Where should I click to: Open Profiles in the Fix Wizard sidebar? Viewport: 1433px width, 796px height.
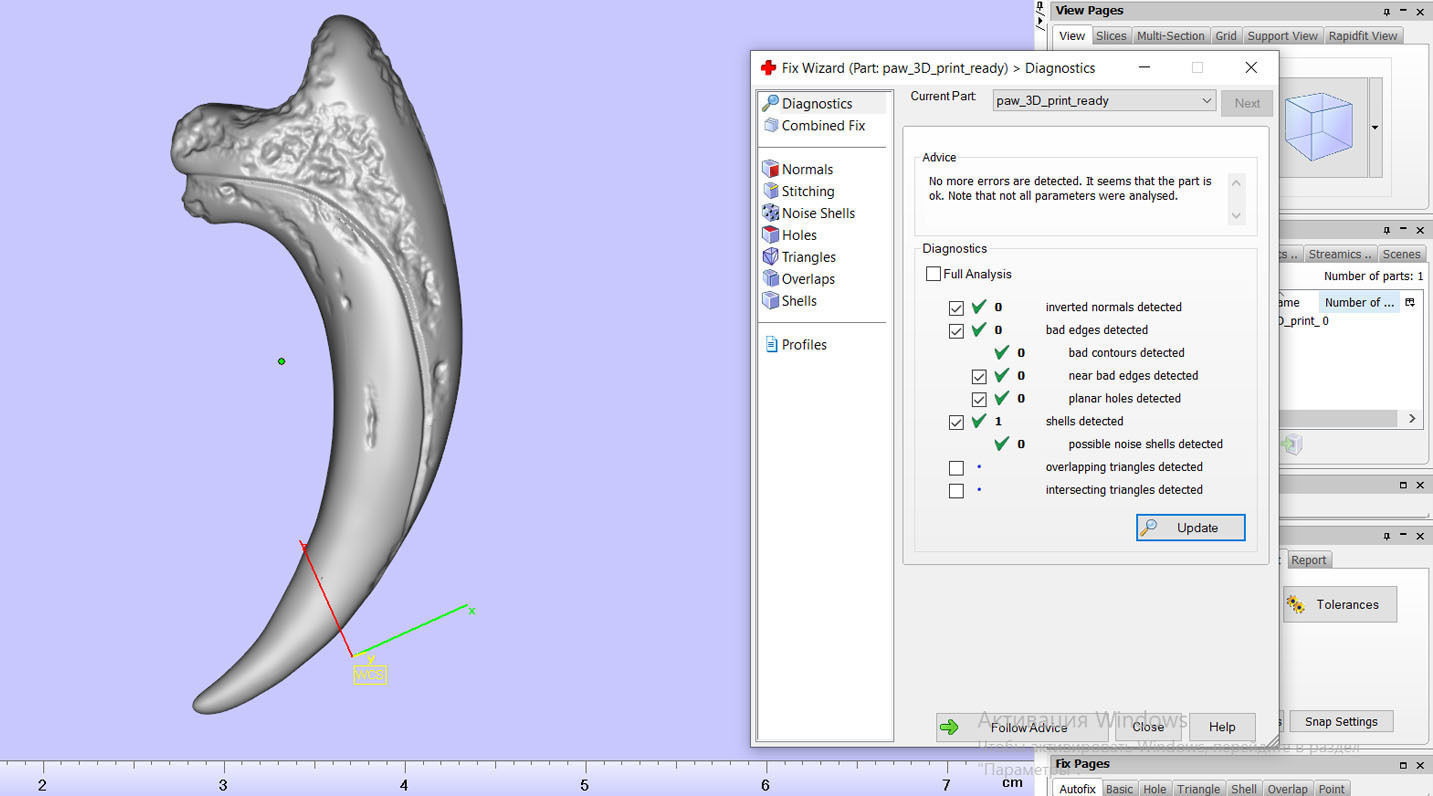(x=795, y=345)
